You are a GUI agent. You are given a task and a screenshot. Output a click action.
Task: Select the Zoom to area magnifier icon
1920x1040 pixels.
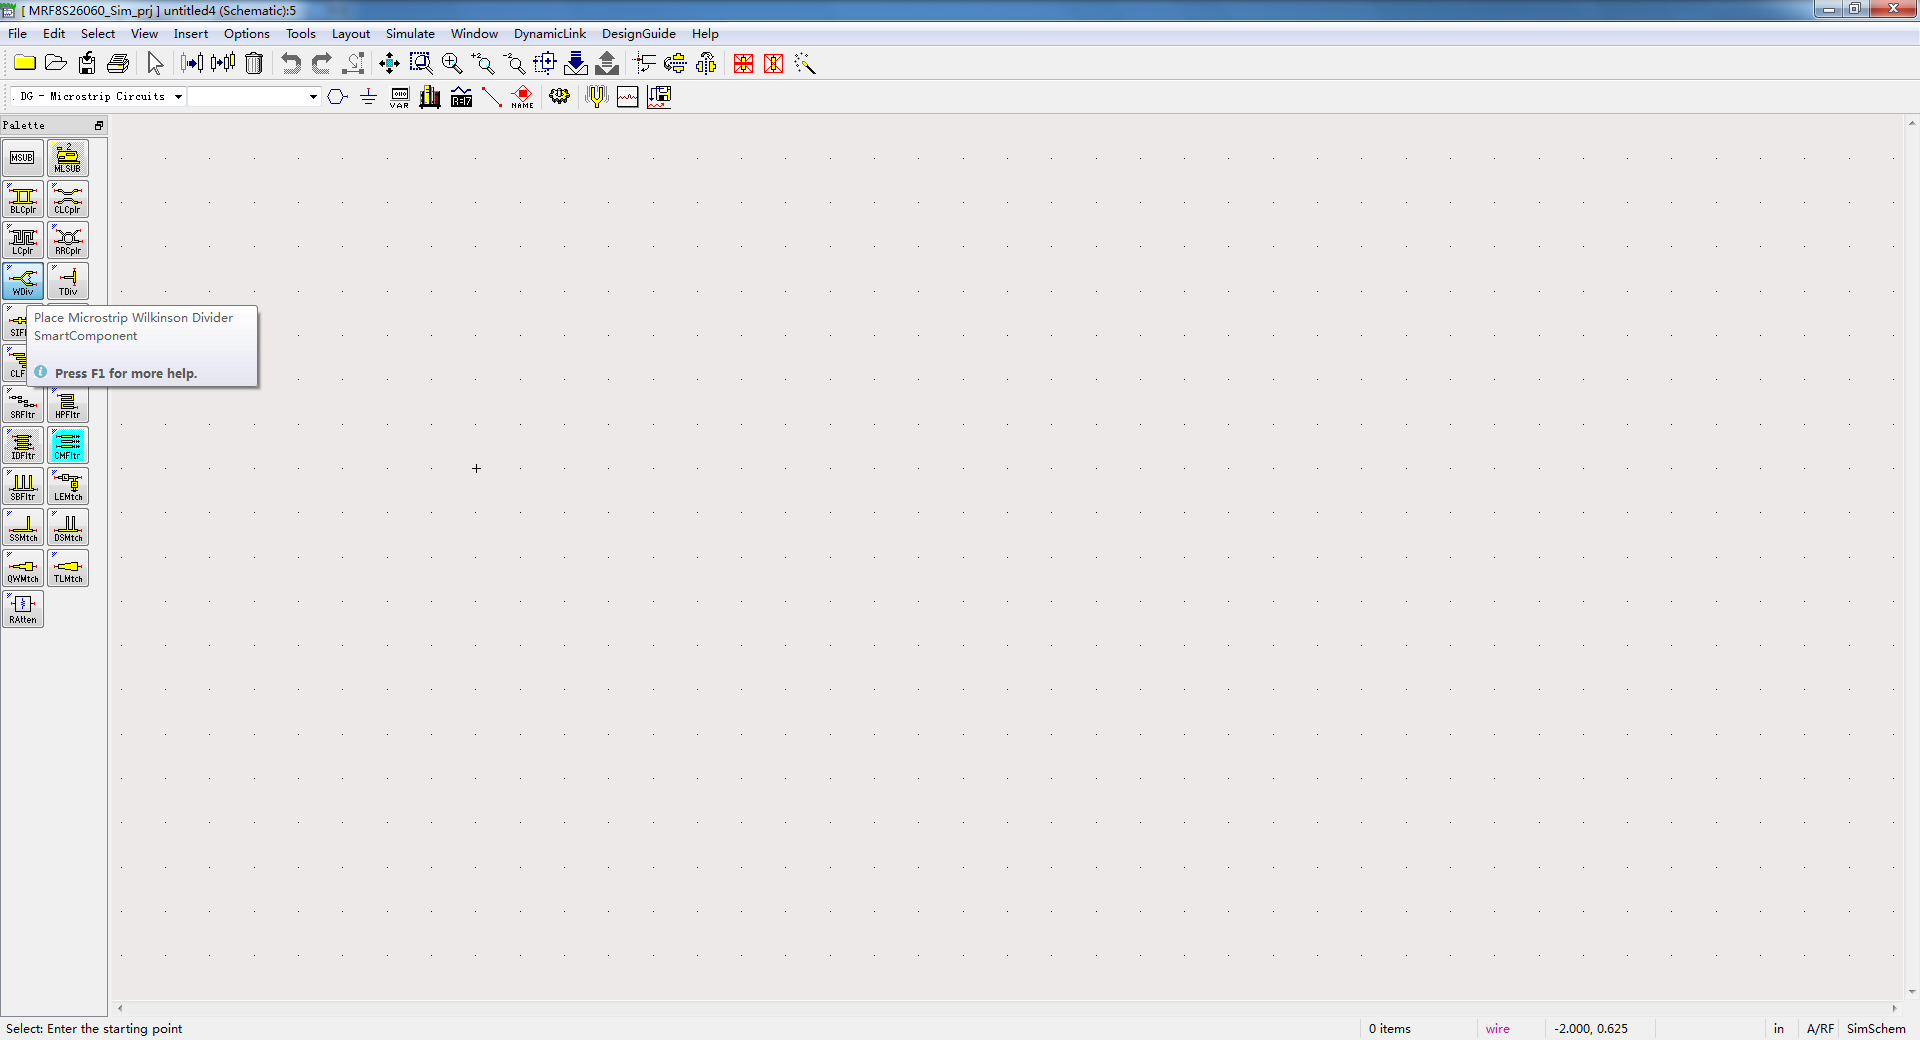421,64
